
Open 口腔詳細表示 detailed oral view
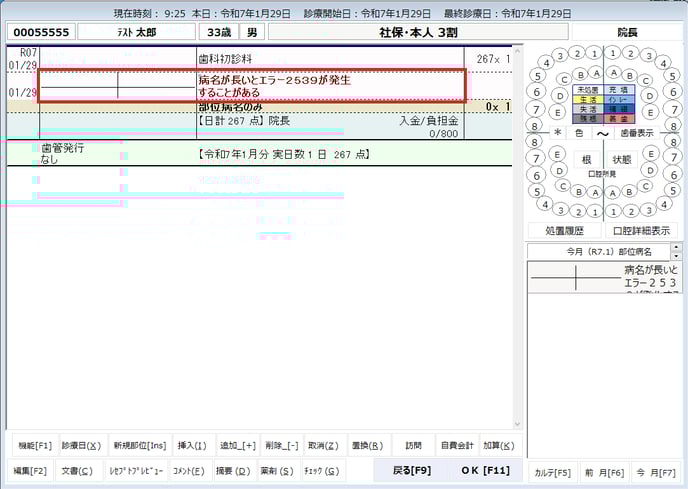pyautogui.click(x=642, y=230)
